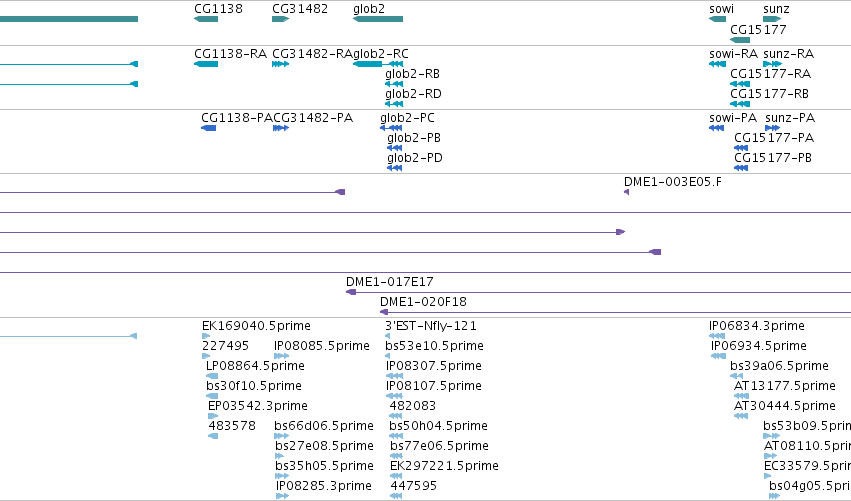This screenshot has width=851, height=501.
Task: Select the CG15177 gene label
Action: coord(758,29)
